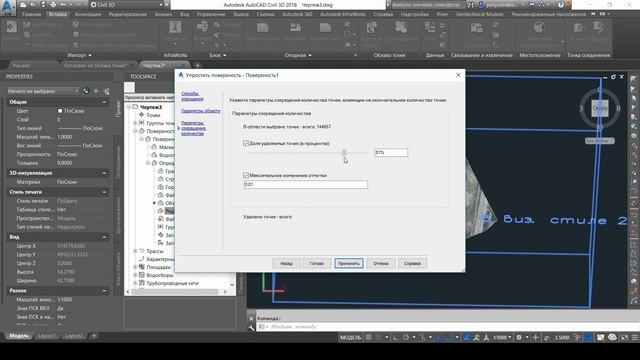Screen dimensions: 640x360
Task: Click the command line customize wrench icon
Action: [x=251, y=327]
